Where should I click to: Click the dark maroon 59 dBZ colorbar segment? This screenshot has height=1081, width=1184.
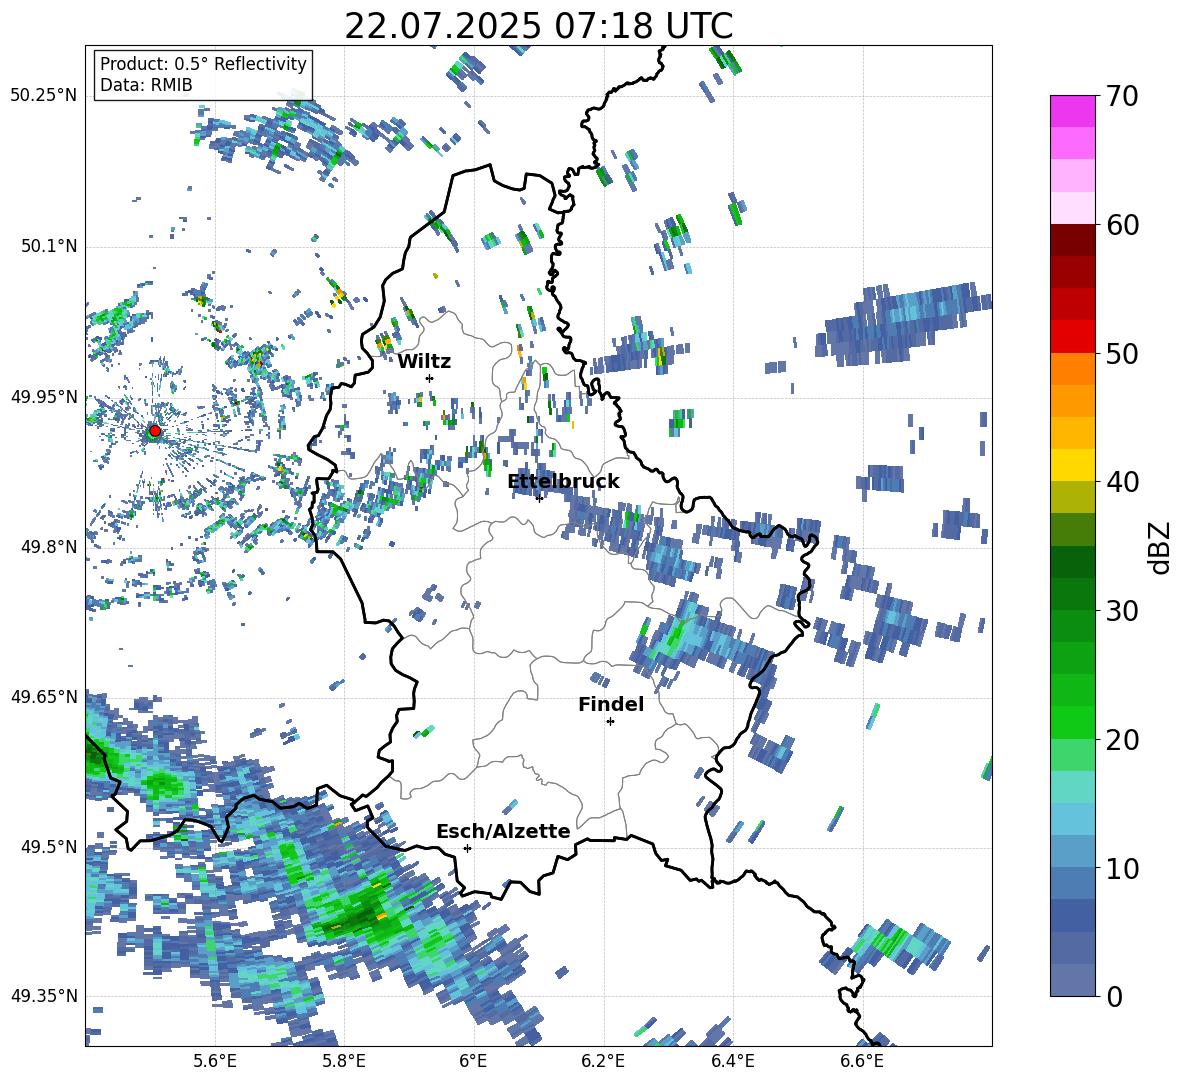click(1072, 240)
